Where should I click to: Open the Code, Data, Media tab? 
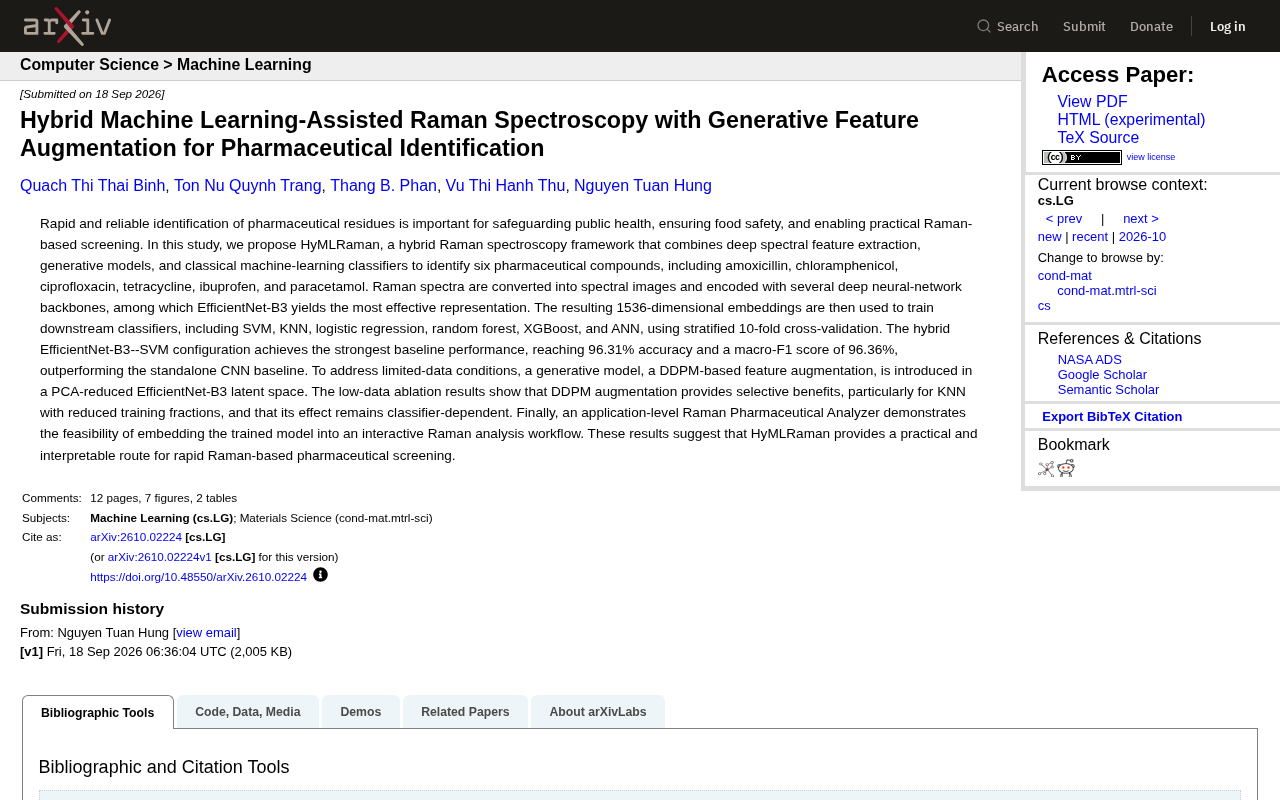pyautogui.click(x=248, y=712)
